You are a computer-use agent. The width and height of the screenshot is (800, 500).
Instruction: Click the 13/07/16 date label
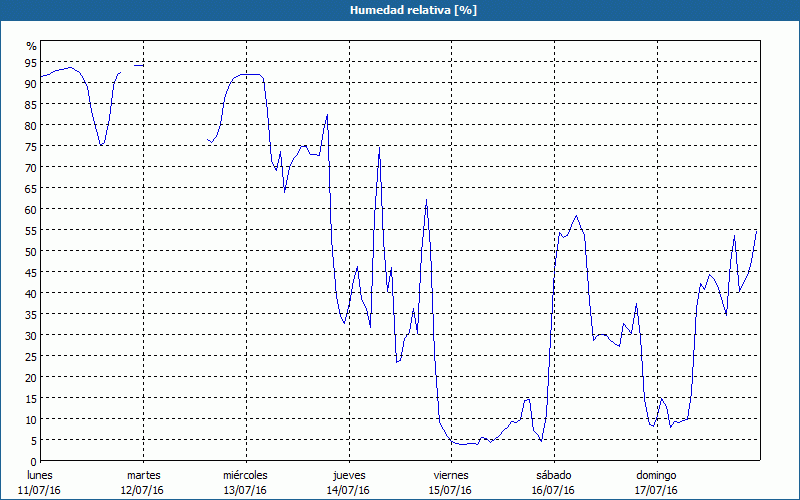click(x=245, y=490)
